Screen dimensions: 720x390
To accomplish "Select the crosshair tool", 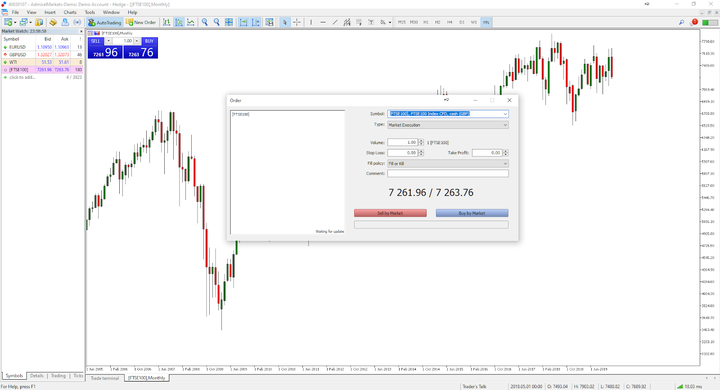I will click(297, 22).
